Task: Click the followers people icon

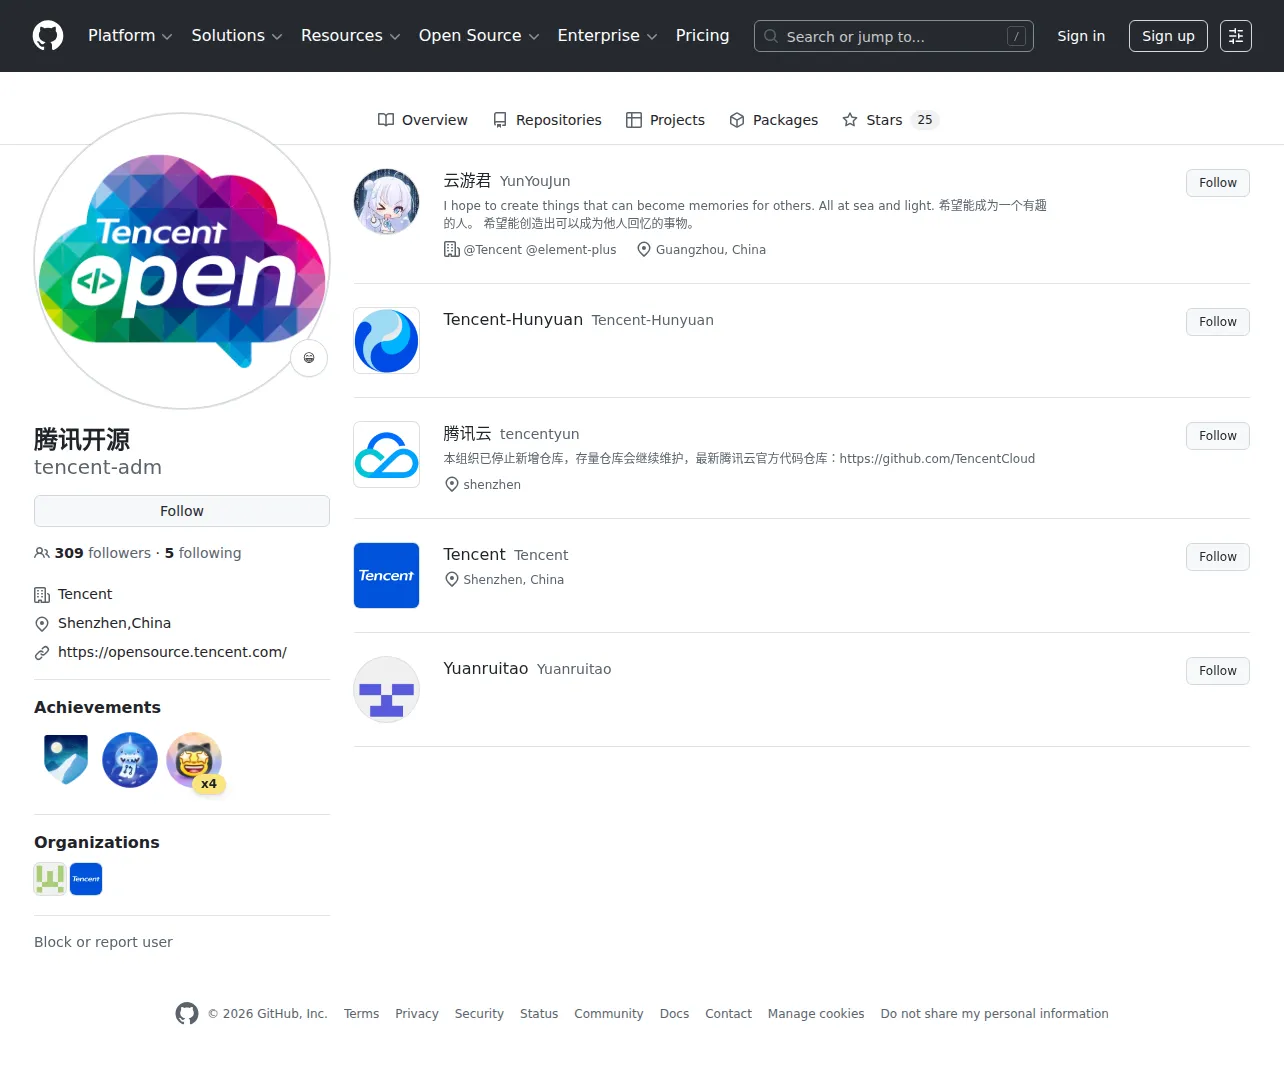Action: 42,553
